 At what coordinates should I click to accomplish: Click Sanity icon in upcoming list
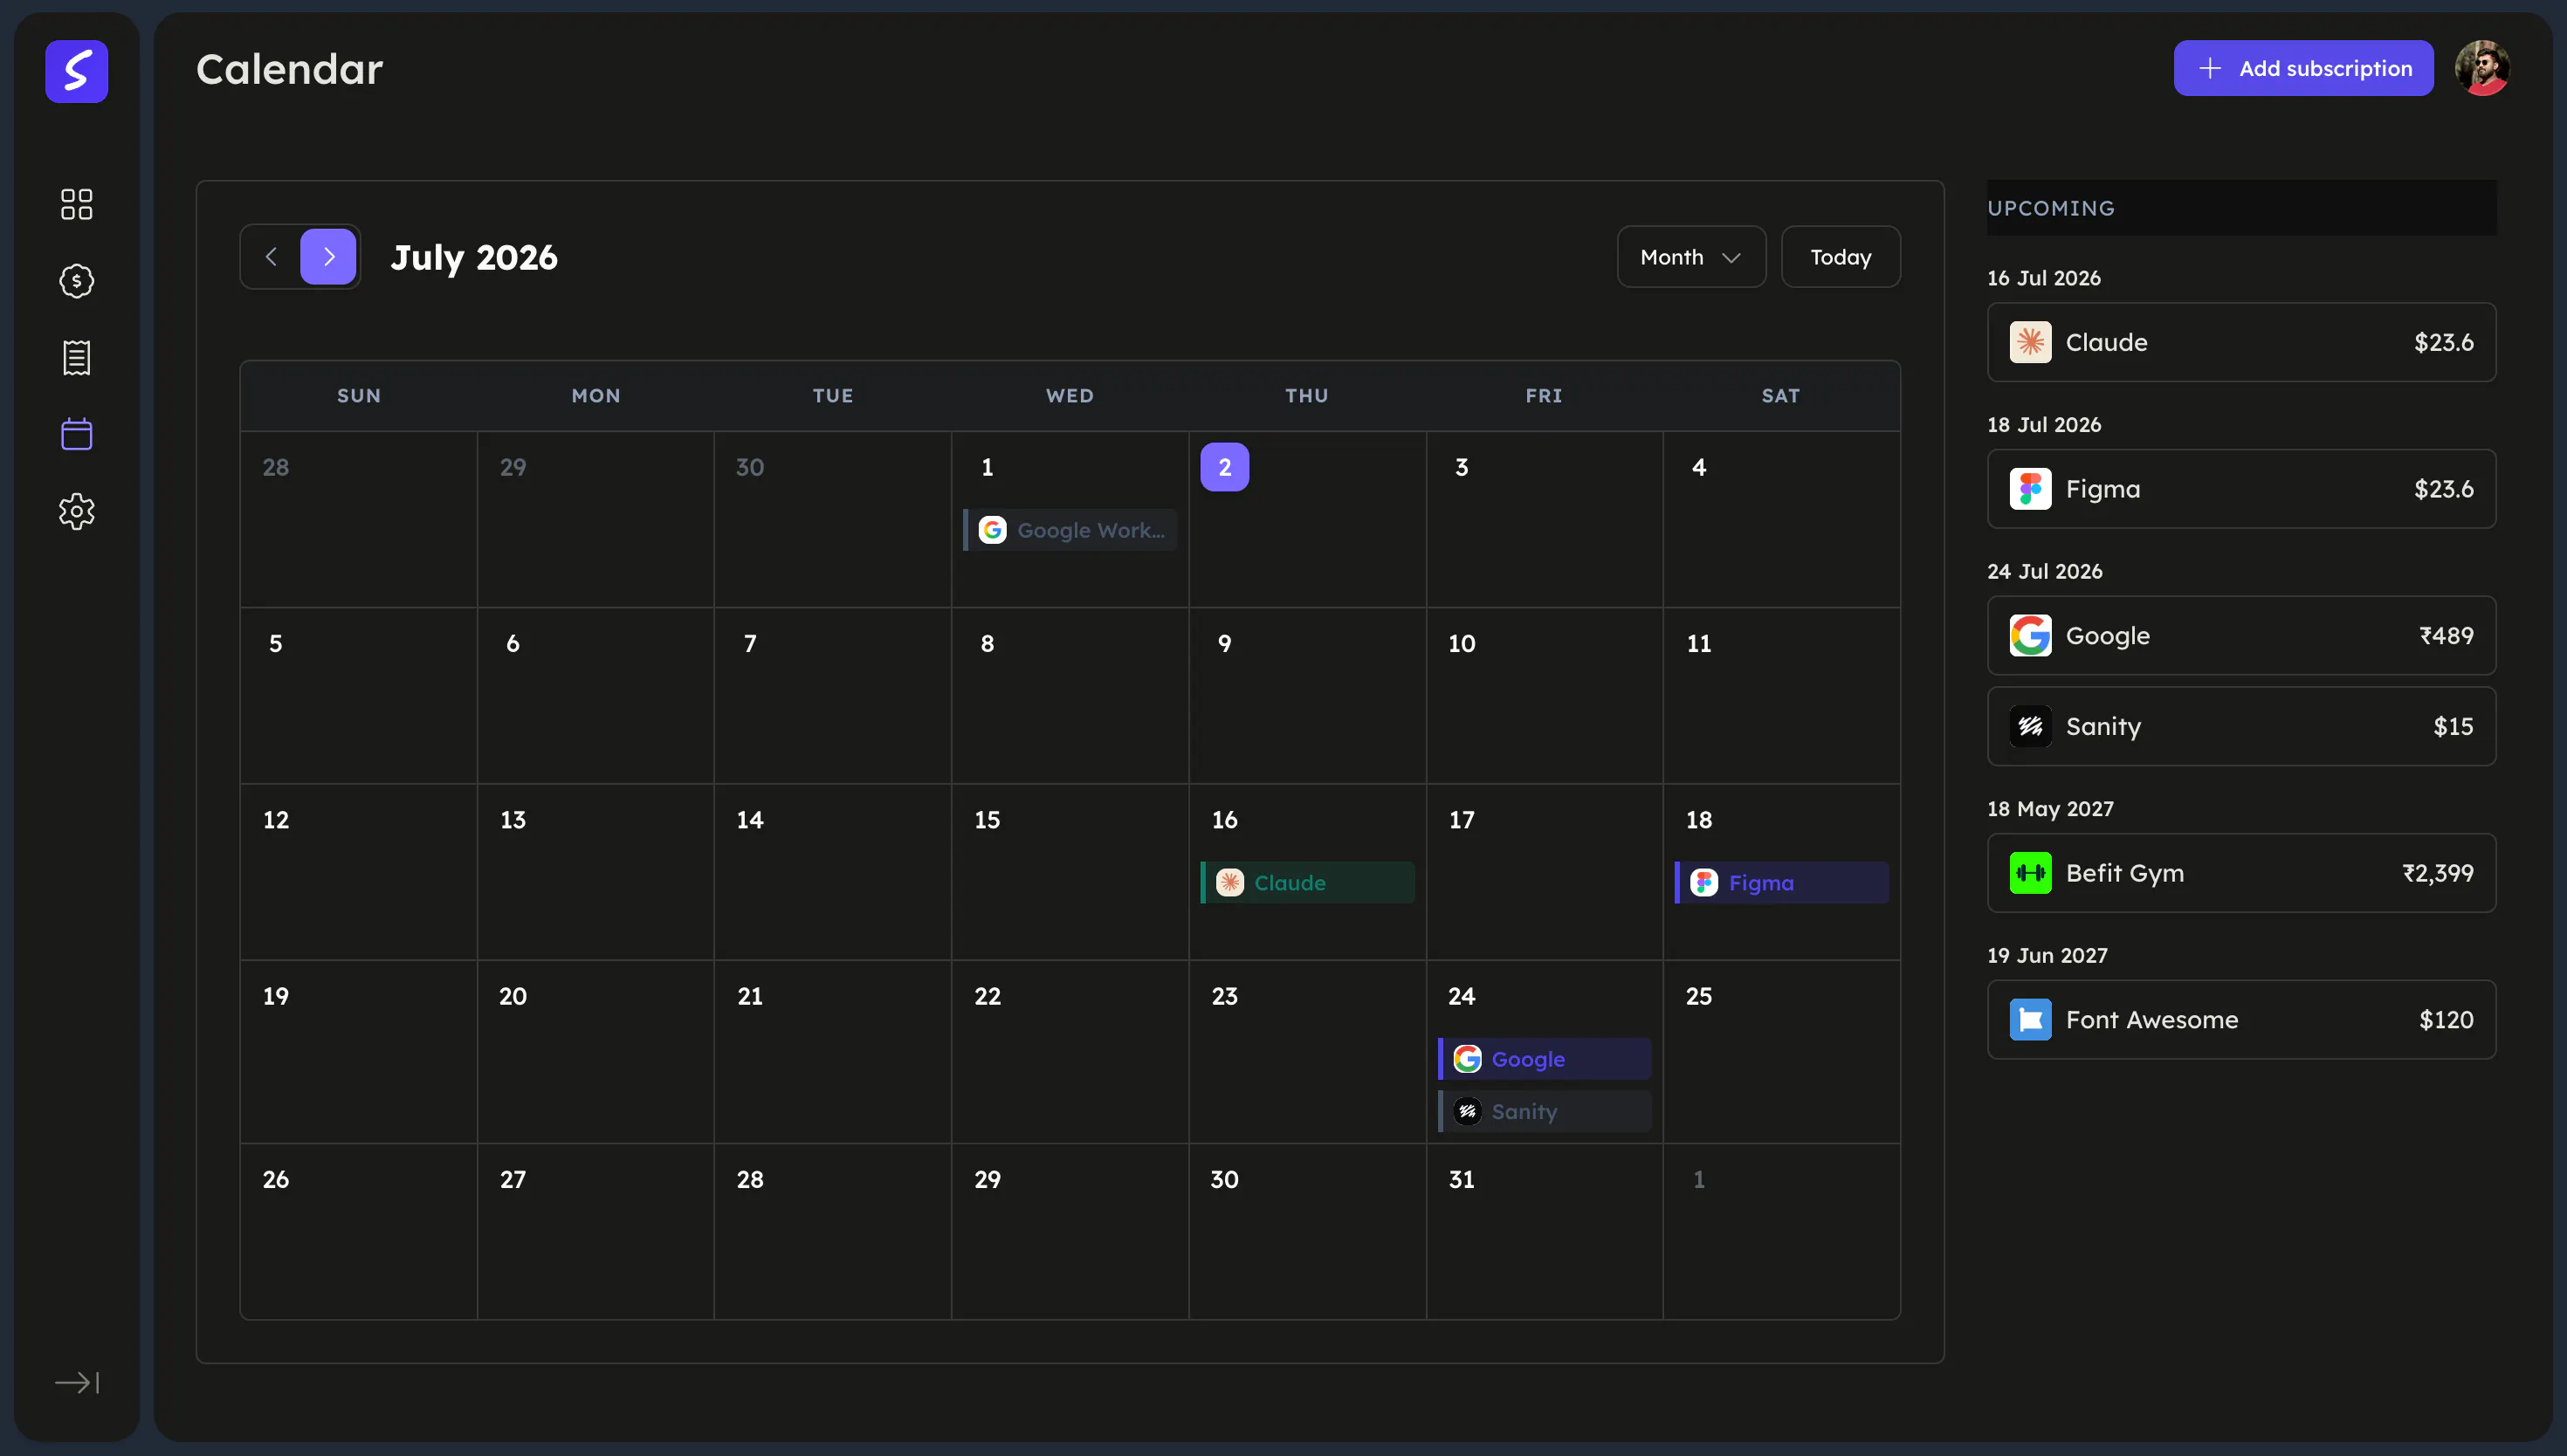2030,726
